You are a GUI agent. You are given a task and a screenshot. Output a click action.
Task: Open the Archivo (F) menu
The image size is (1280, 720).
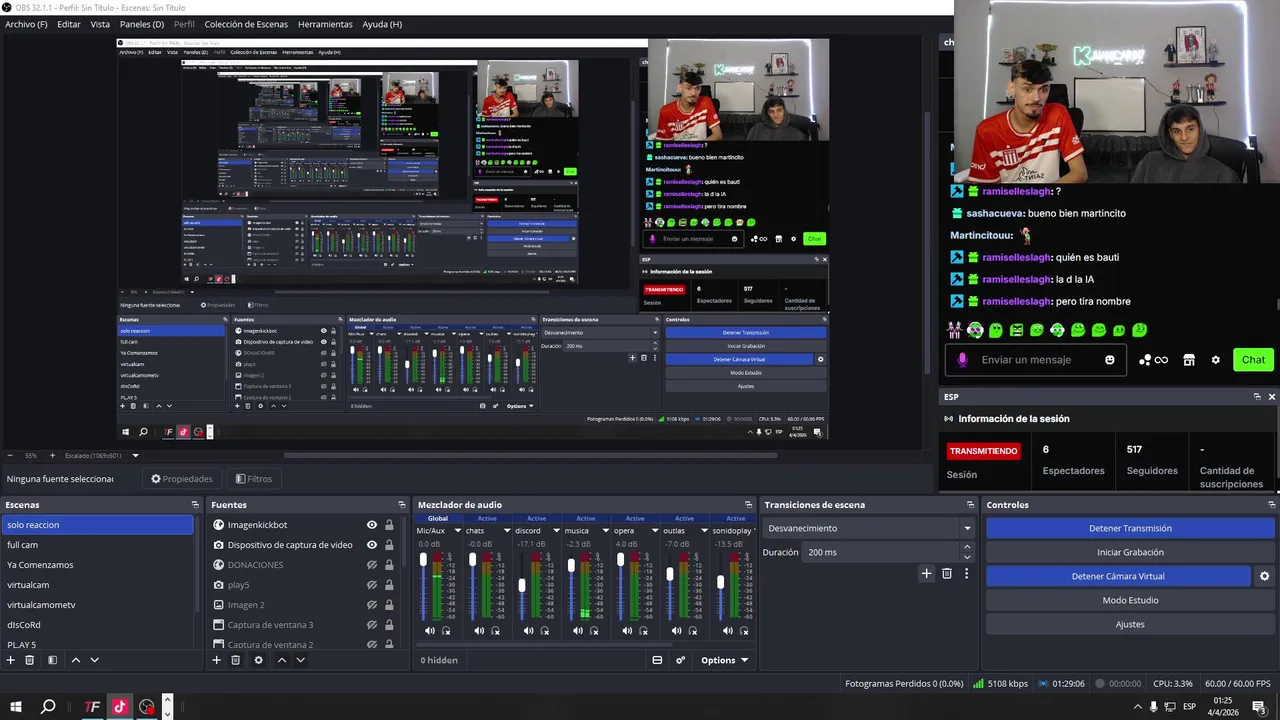[x=26, y=24]
